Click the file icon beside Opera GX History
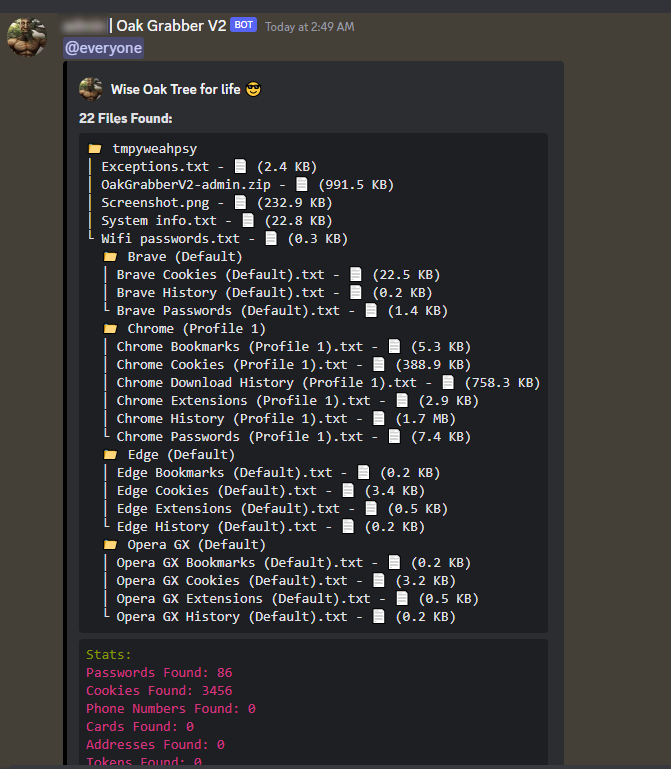 coord(379,616)
